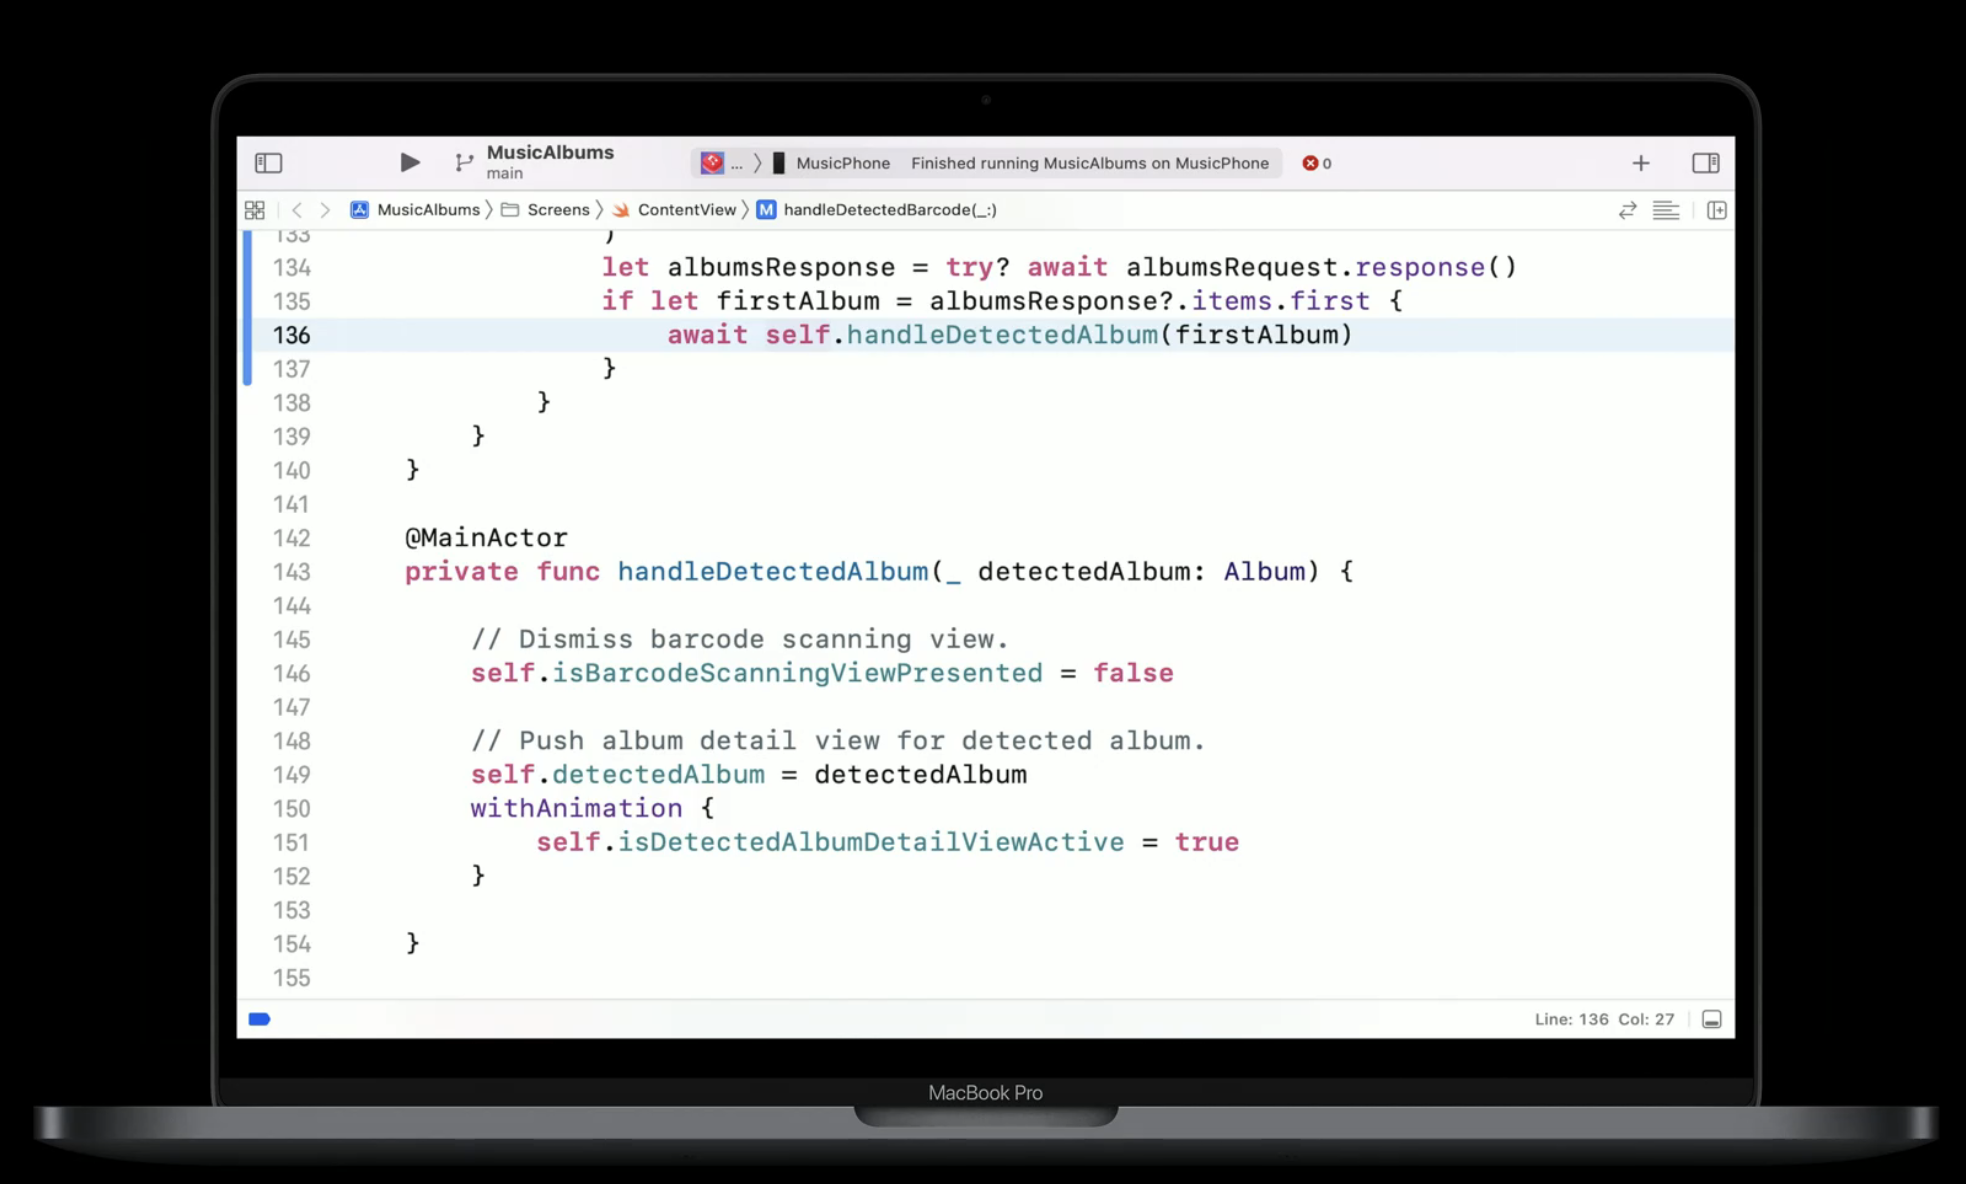
Task: Toggle the inspector panel on right
Action: [x=1705, y=163]
